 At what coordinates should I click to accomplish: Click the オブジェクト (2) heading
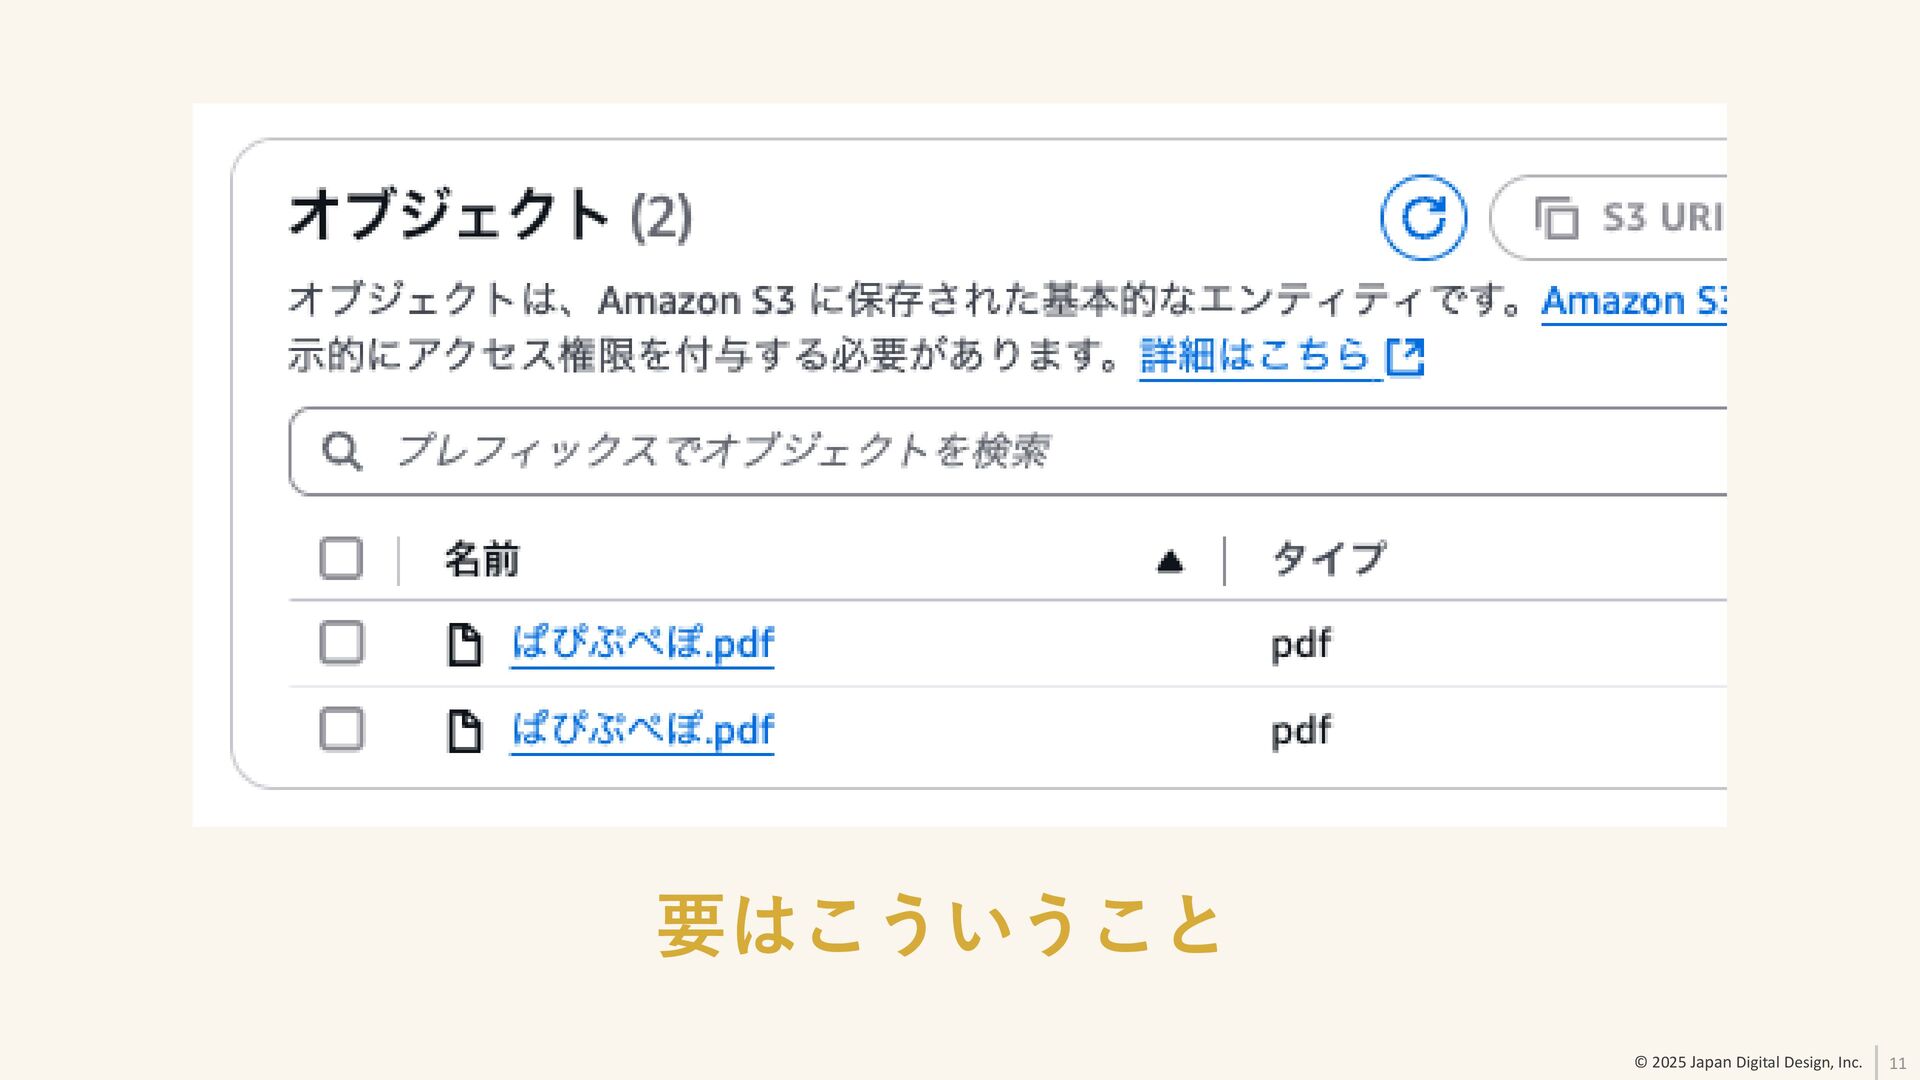click(x=490, y=215)
